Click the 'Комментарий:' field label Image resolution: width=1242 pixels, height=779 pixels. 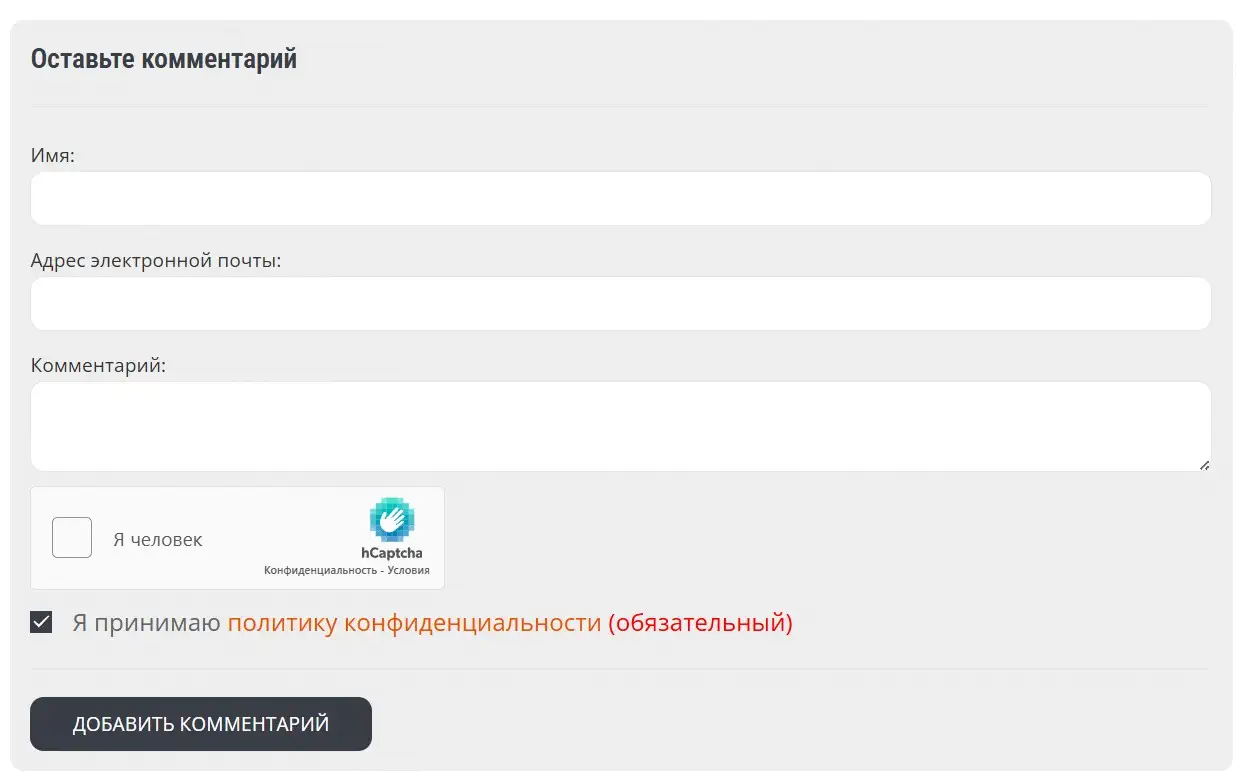pyautogui.click(x=98, y=366)
